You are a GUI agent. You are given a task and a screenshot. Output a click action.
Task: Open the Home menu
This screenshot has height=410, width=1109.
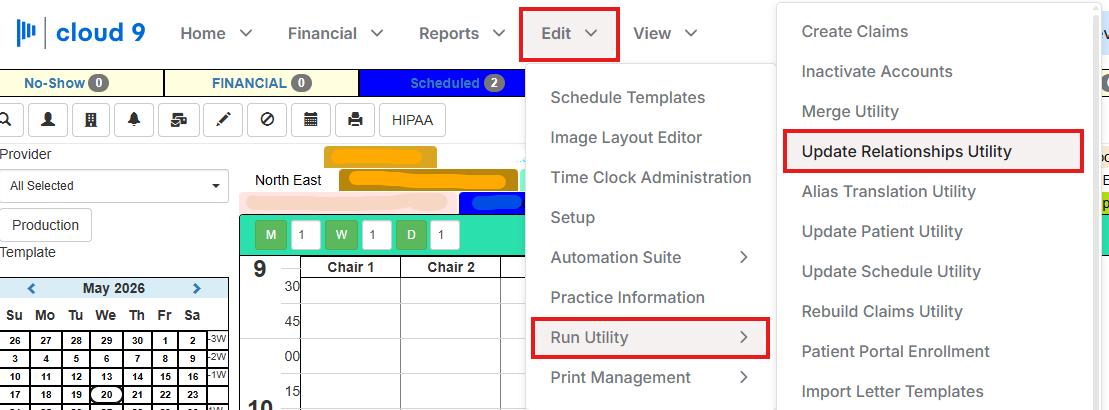pyautogui.click(x=216, y=33)
